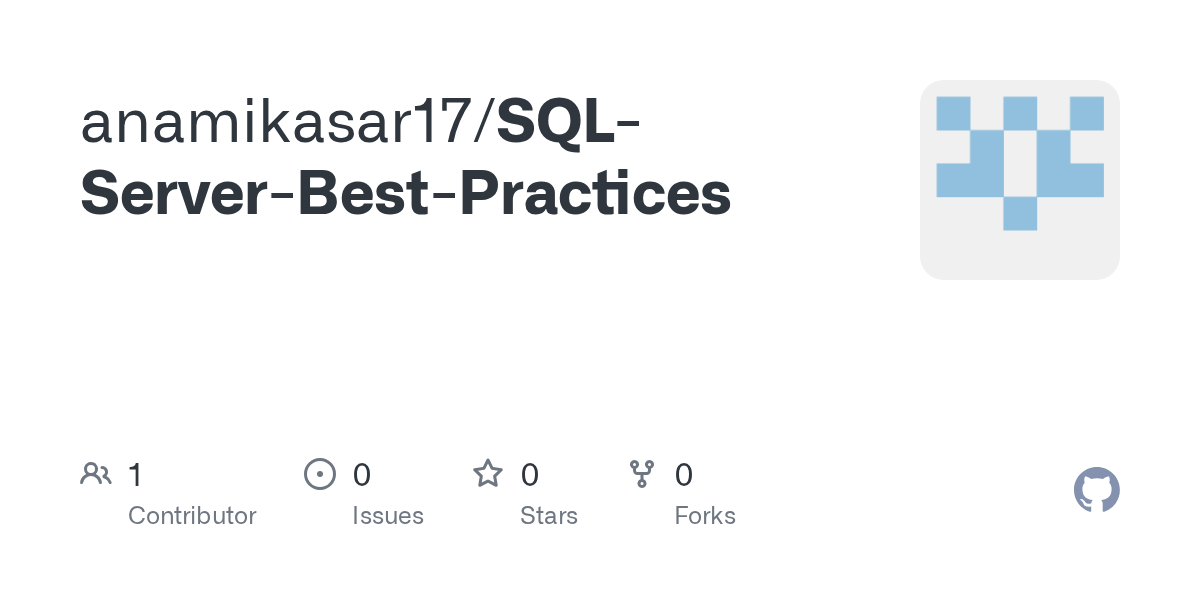
Task: Open the GitHub Octocat logo
Action: coord(1097,490)
